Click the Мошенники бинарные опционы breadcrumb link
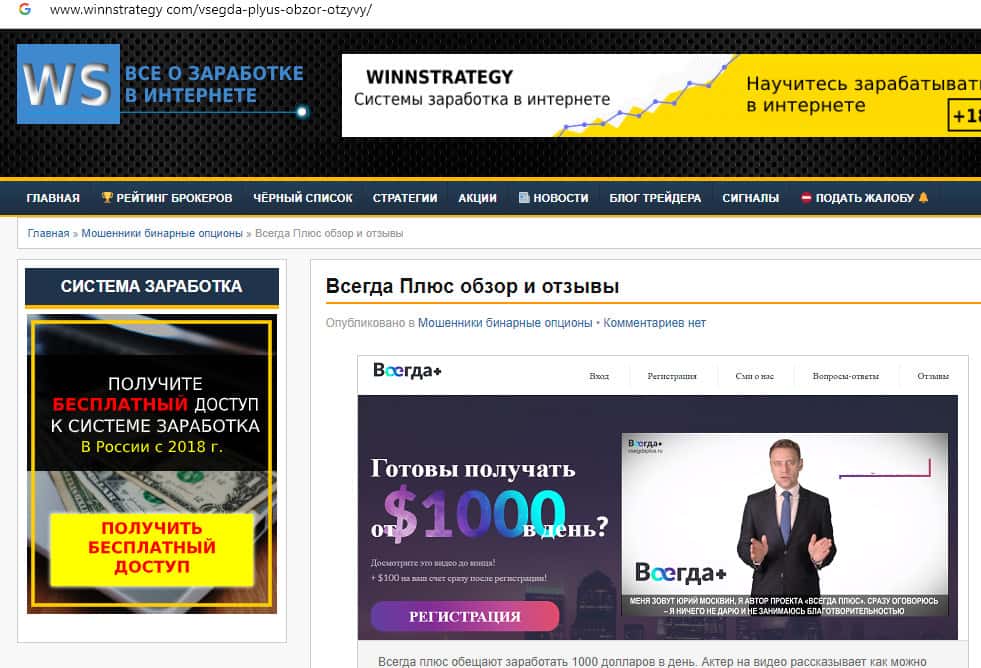The width and height of the screenshot is (981, 668). 162,233
